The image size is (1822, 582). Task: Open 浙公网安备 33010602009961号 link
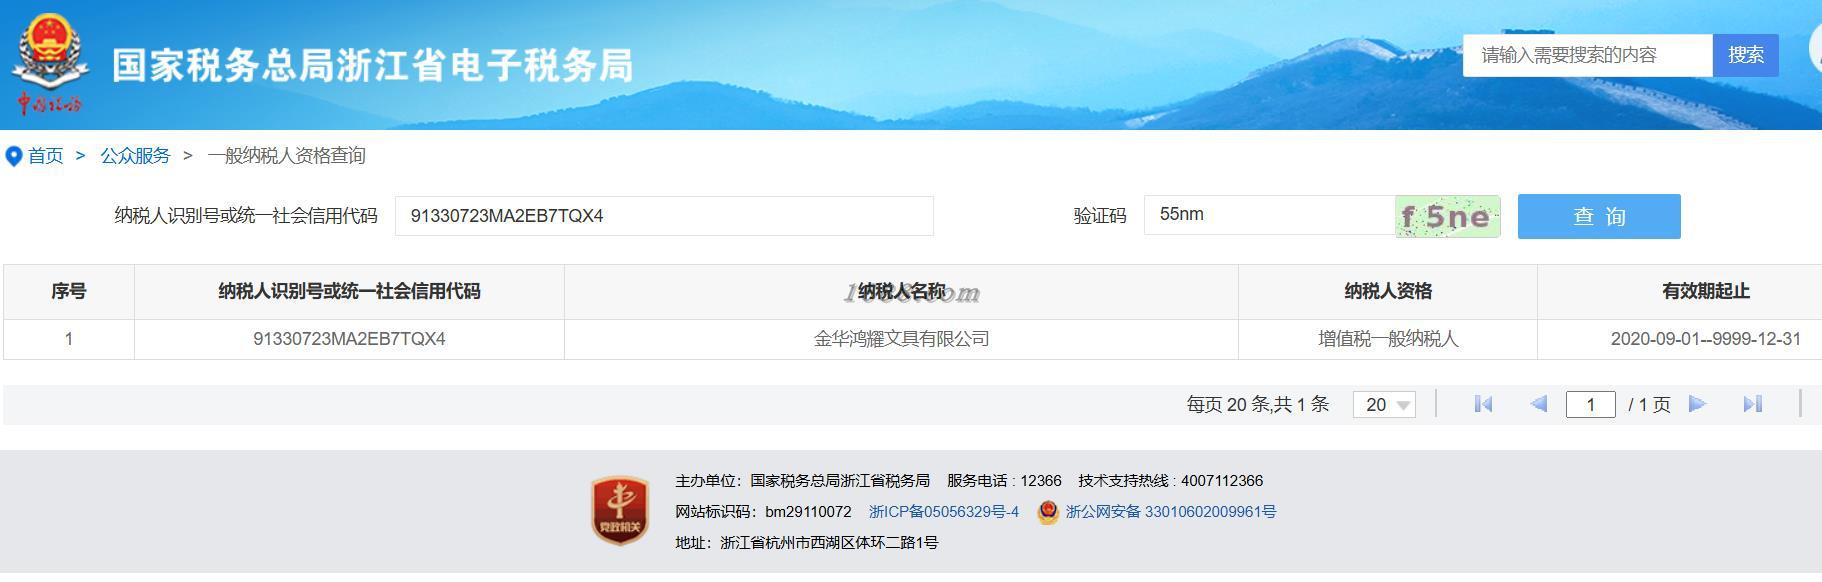pos(1170,512)
